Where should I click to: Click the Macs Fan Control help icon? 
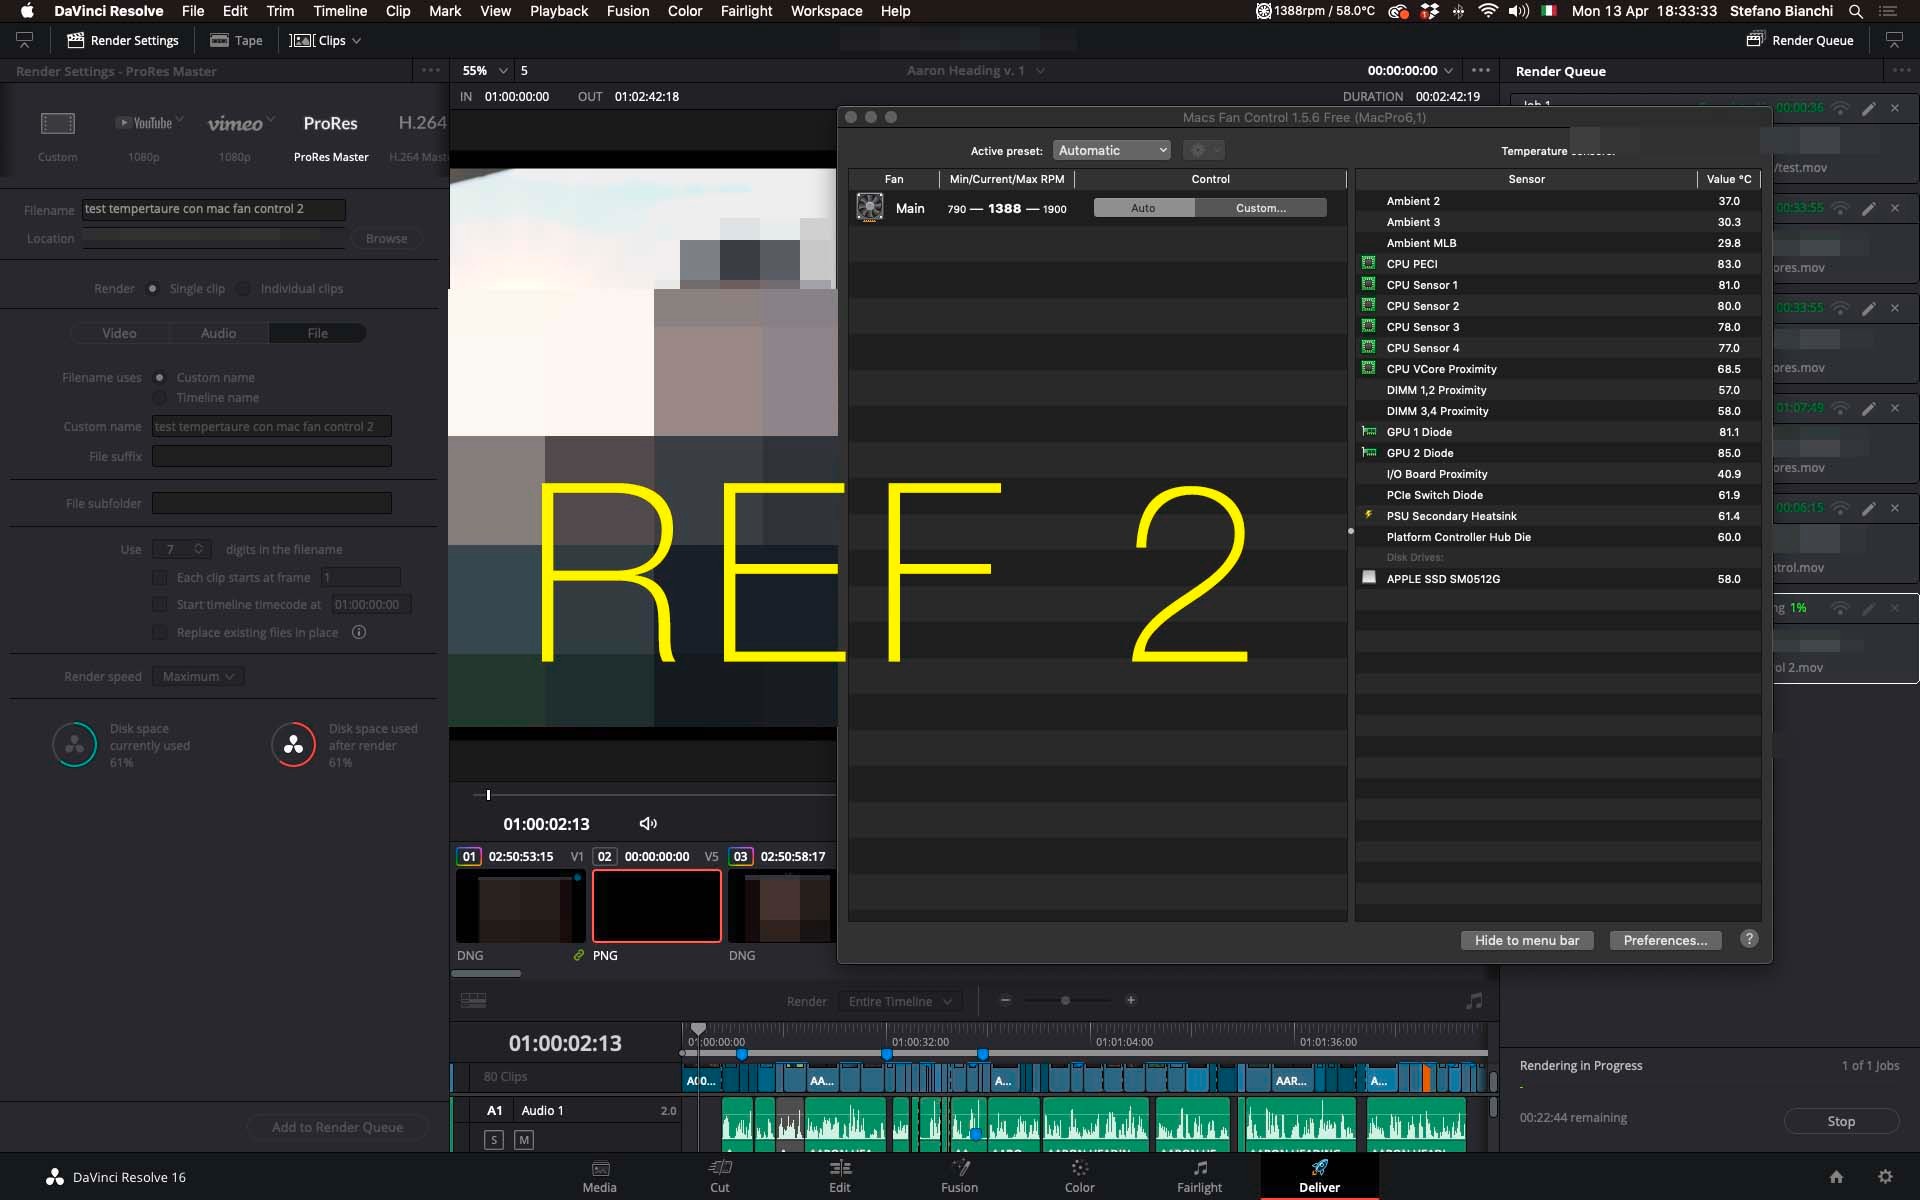pos(1749,939)
